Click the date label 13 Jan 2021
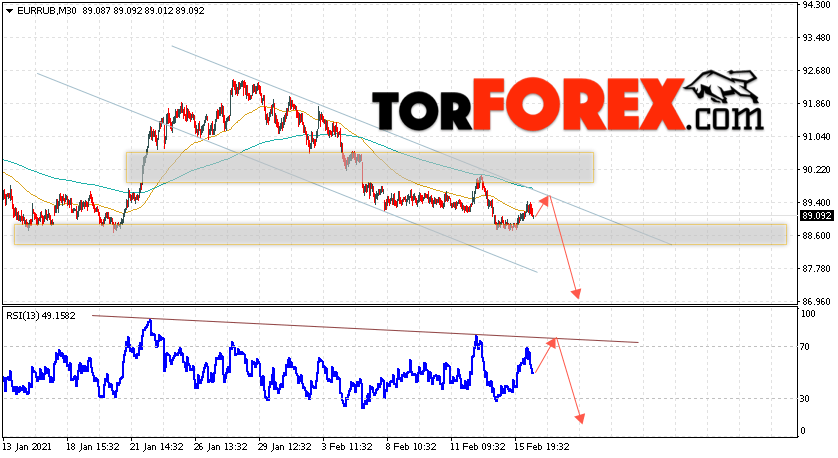838x458 pixels. [27, 447]
